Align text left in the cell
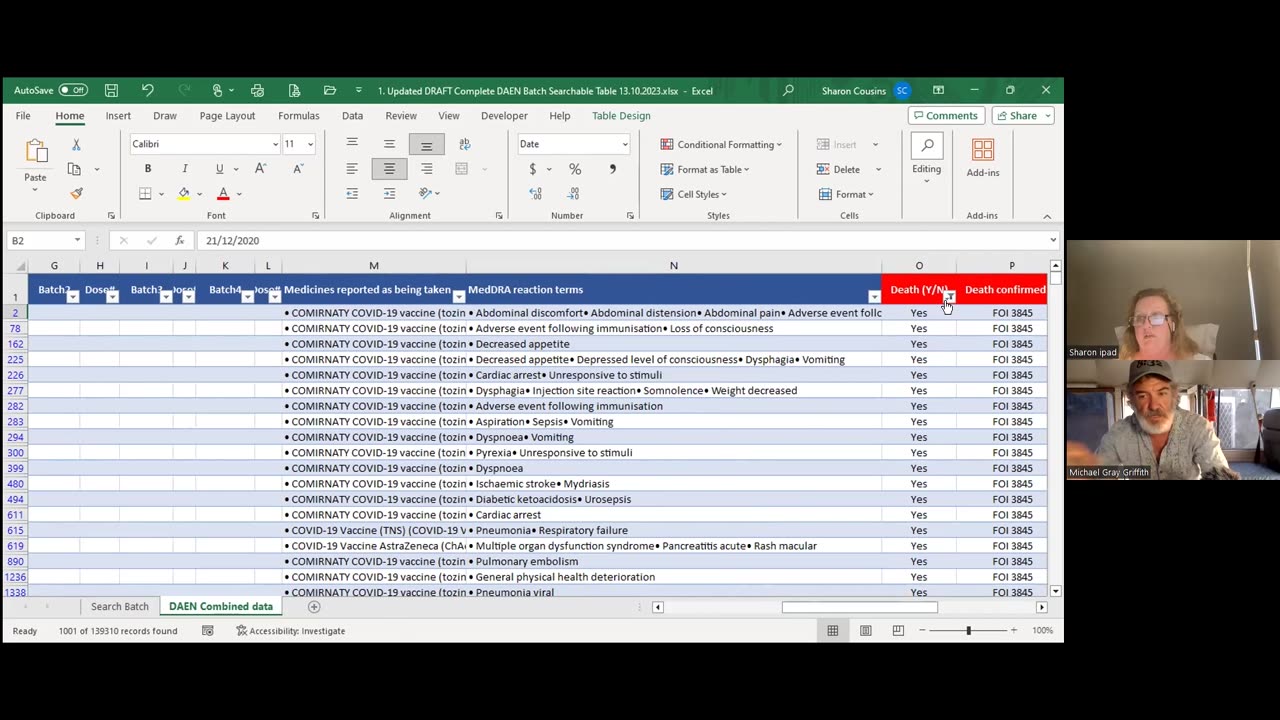Screen dimensions: 1280x720 coord(352,169)
